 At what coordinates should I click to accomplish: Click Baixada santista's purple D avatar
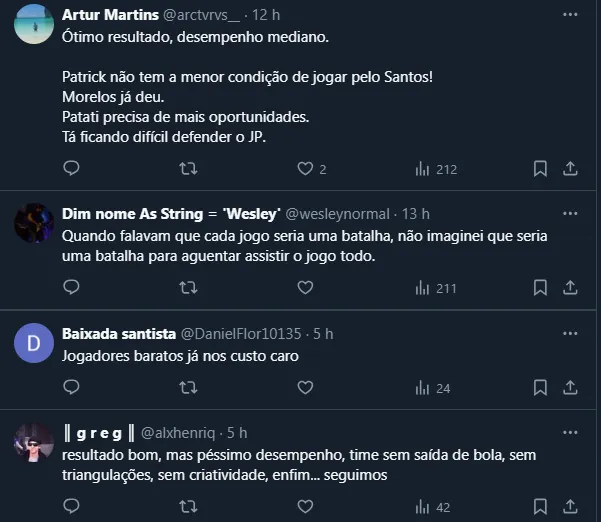[34, 343]
